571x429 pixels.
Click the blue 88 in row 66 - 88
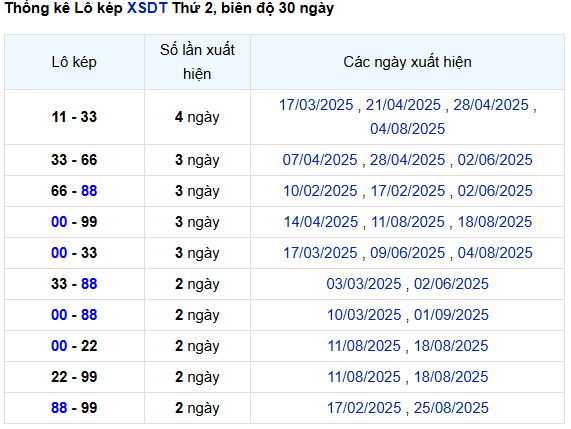point(89,191)
